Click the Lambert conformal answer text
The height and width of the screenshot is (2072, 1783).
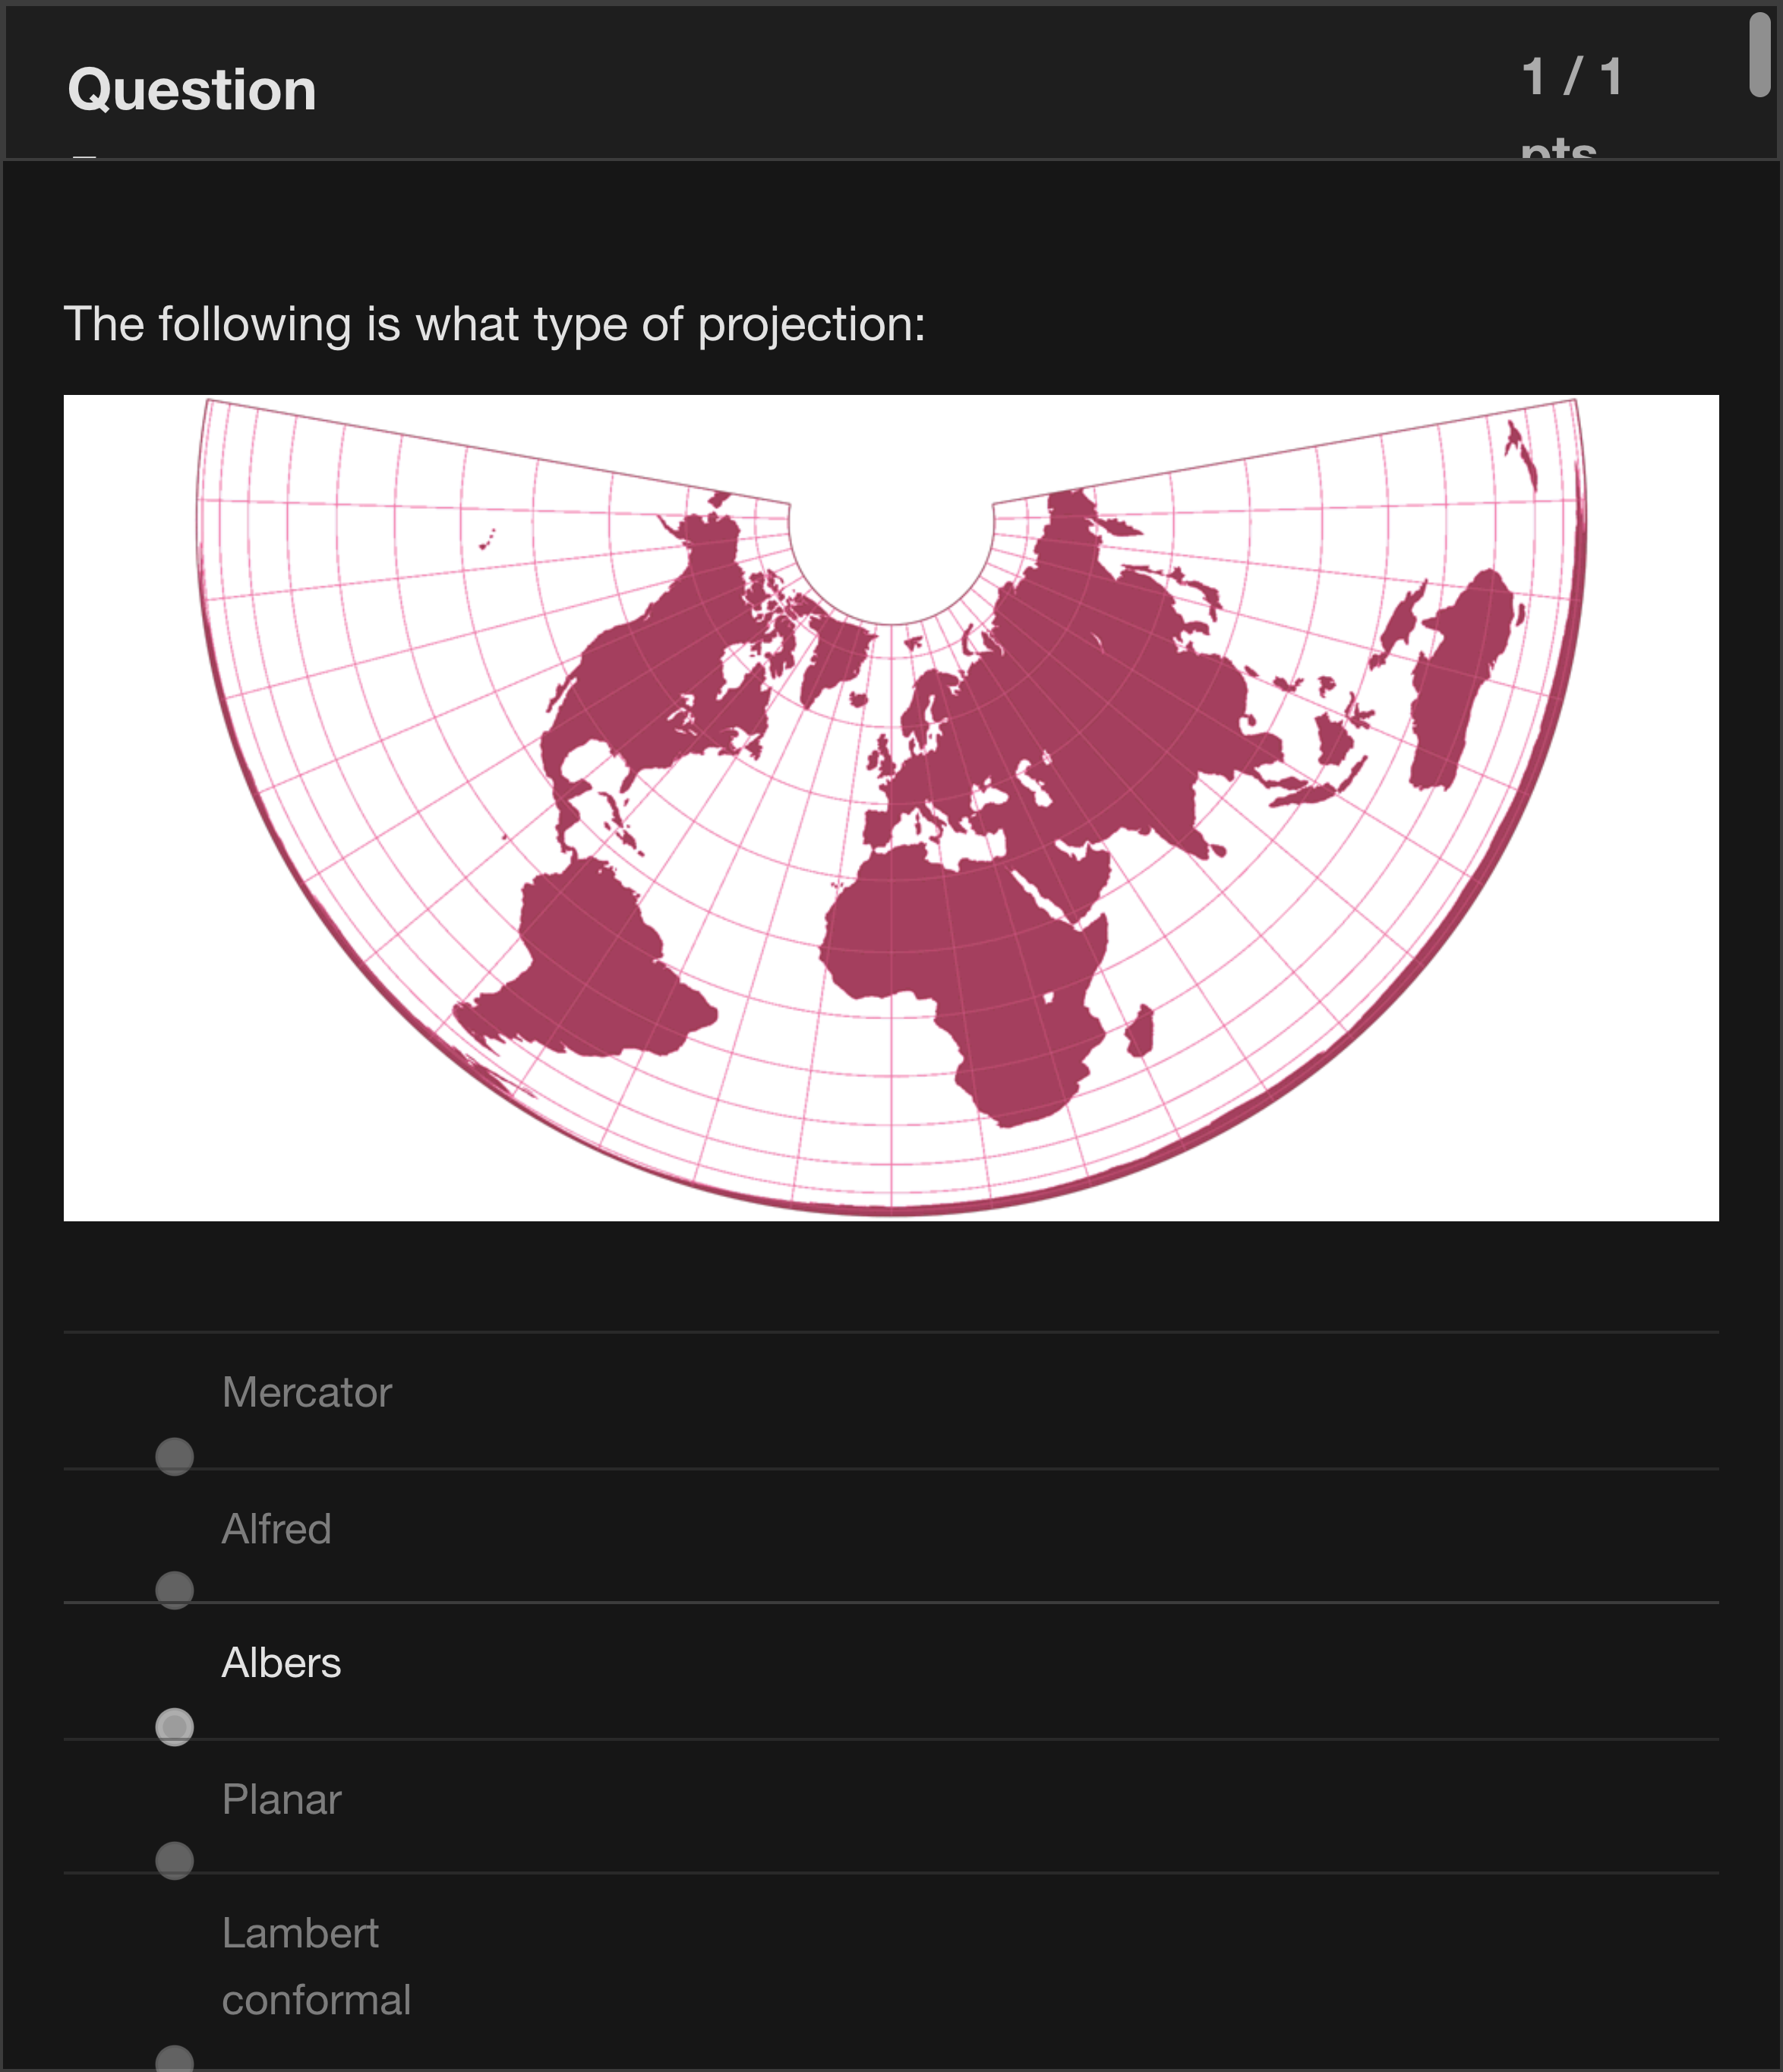(315, 1966)
